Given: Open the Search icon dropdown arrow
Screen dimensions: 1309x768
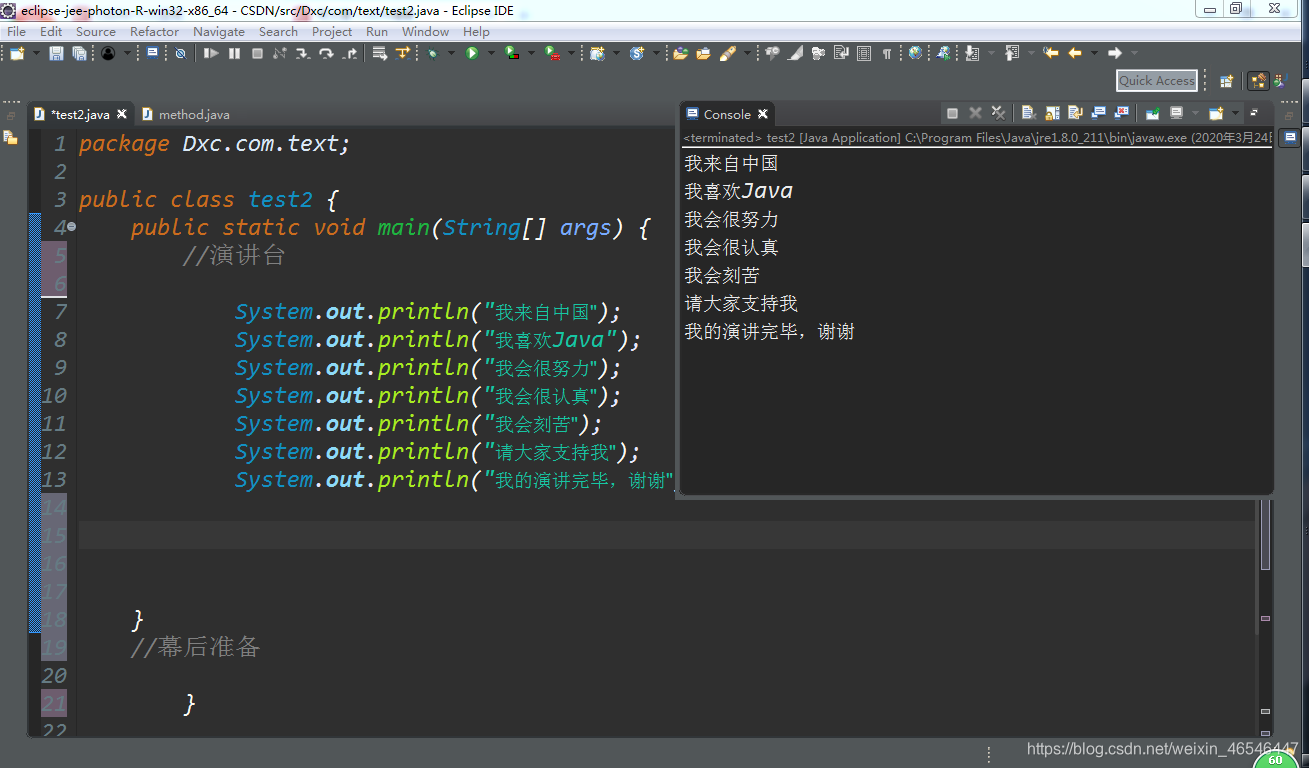Looking at the screenshot, I should click(747, 53).
